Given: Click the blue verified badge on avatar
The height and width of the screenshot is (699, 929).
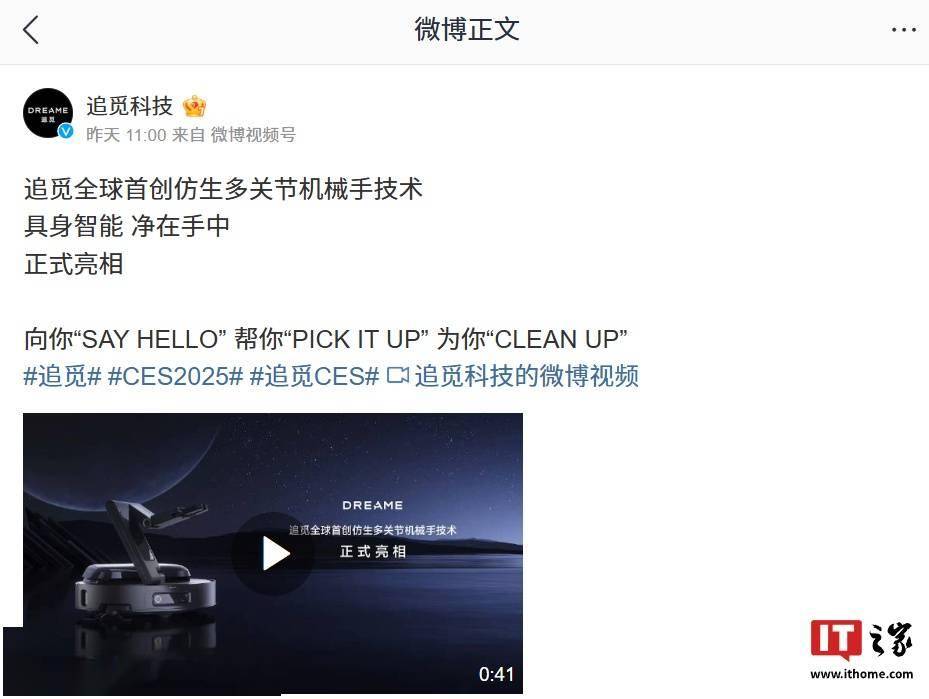Looking at the screenshot, I should tap(66, 131).
